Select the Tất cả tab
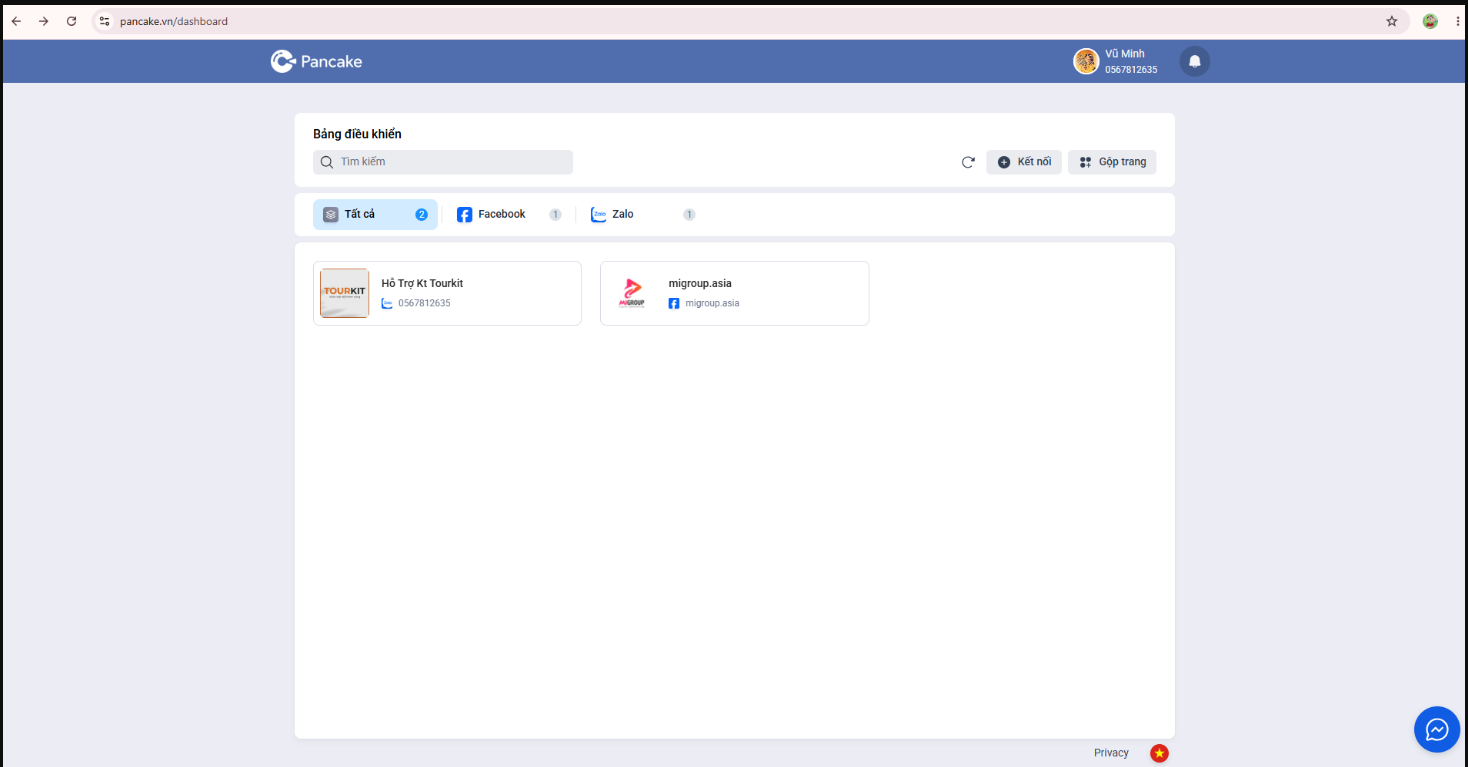Image resolution: width=1468 pixels, height=767 pixels. tap(375, 214)
